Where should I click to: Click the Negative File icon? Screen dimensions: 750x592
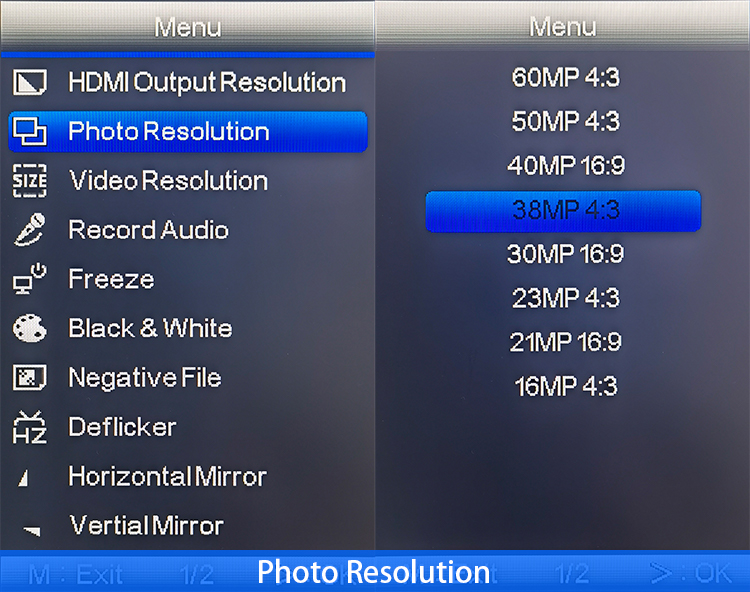[30, 378]
